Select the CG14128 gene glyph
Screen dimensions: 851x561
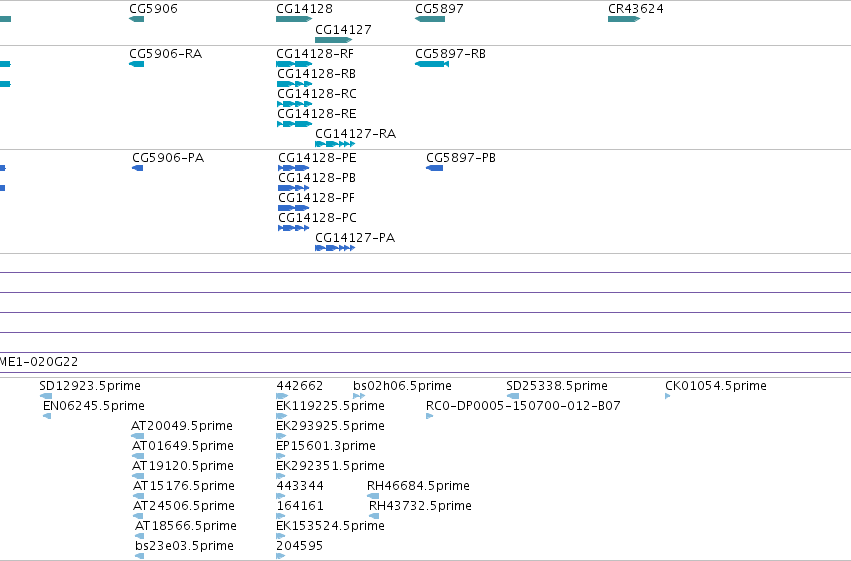pos(294,19)
